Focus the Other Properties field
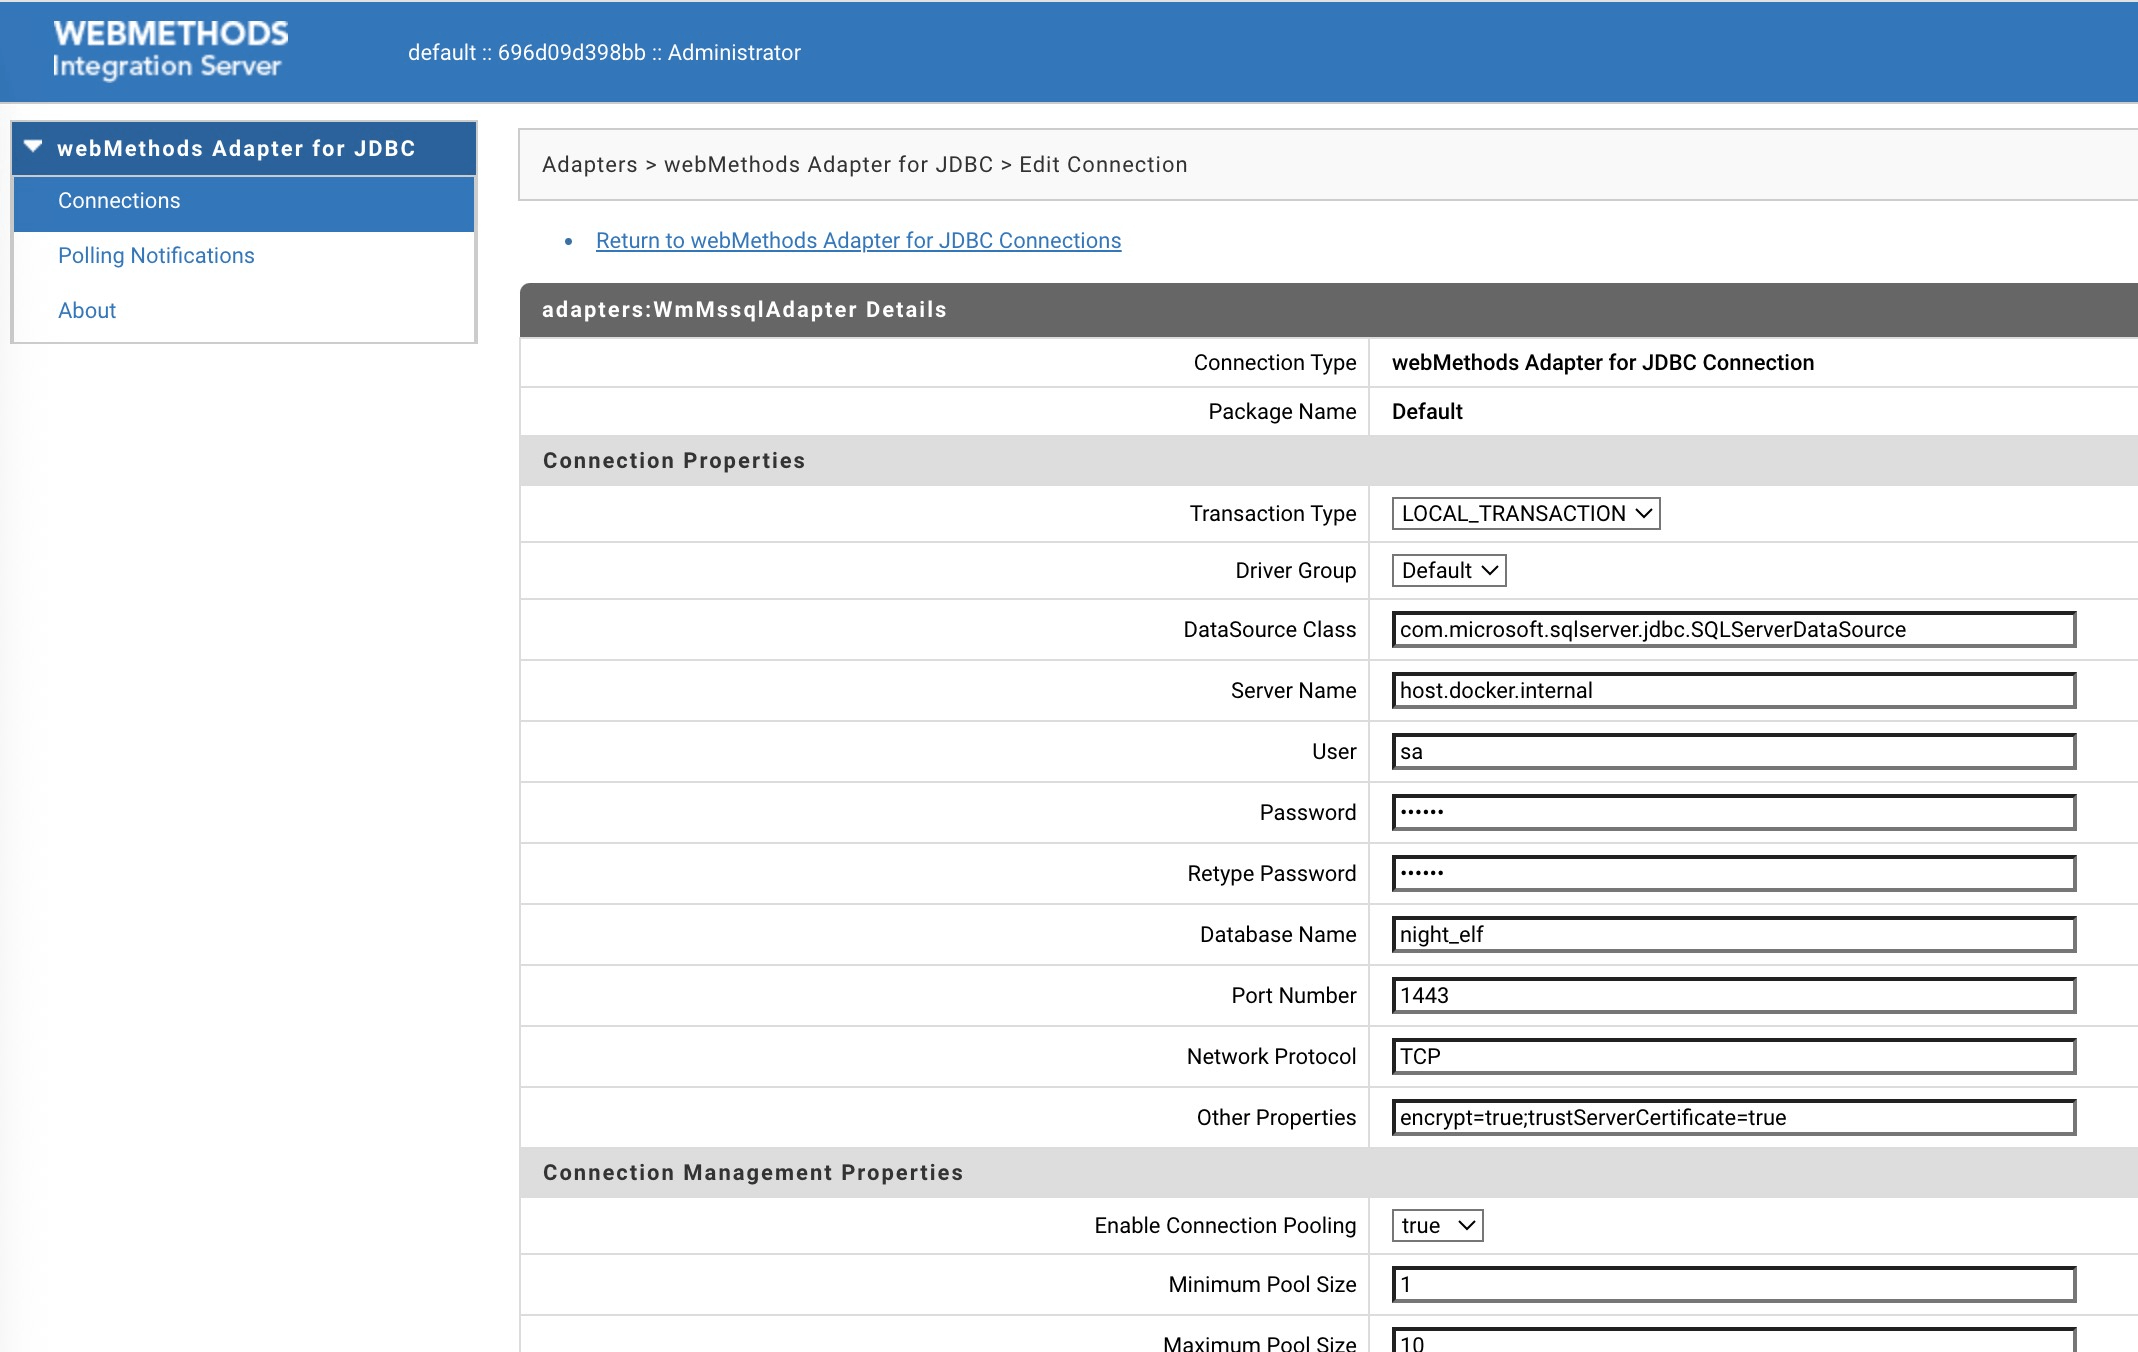The image size is (2138, 1352). point(1734,1118)
